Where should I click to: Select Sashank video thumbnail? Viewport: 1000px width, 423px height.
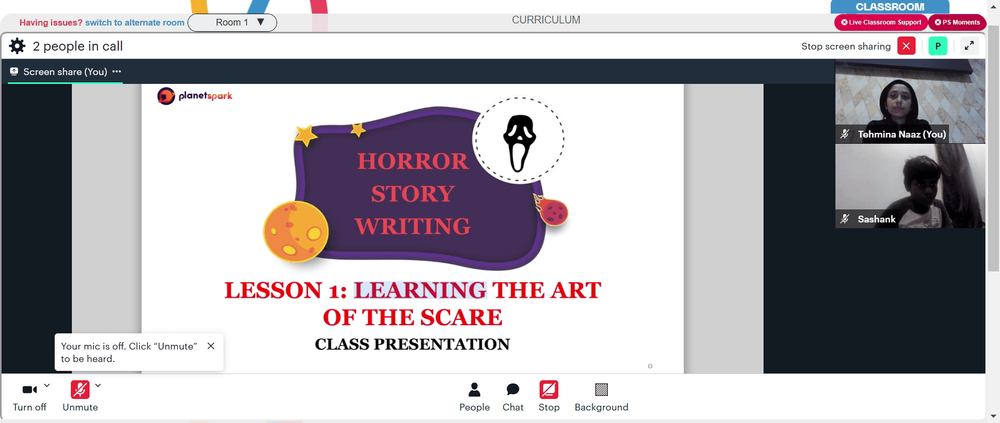(x=910, y=186)
